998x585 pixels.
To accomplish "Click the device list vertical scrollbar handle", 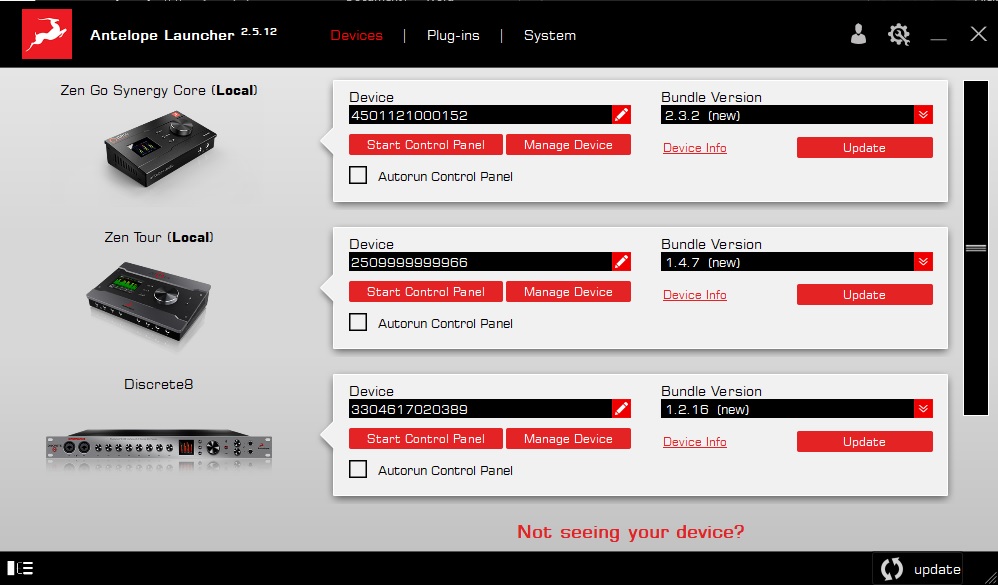I will pyautogui.click(x=976, y=248).
